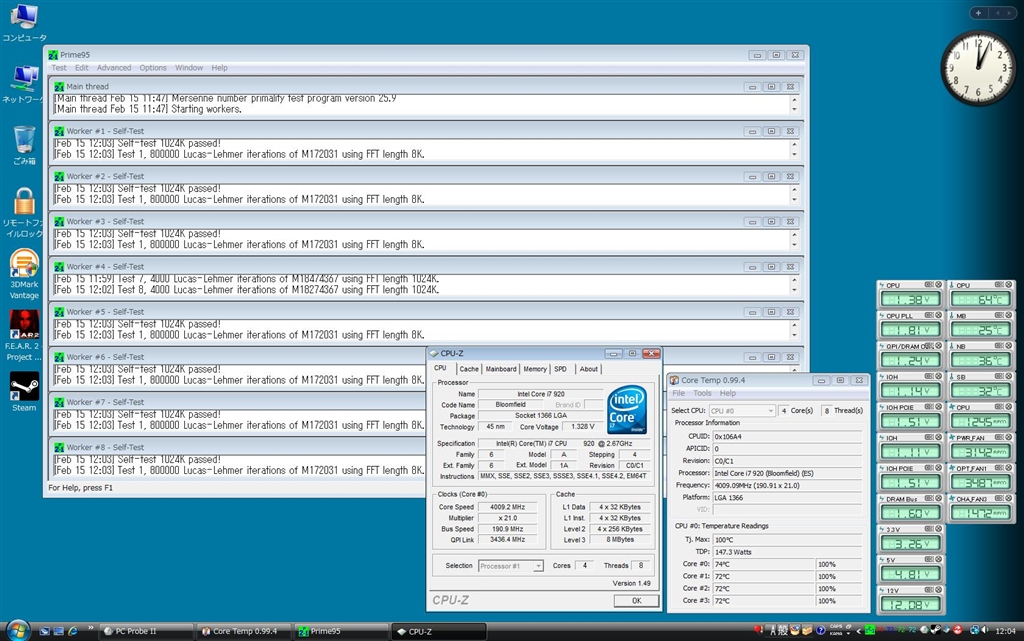Click the analog clock gadget
This screenshot has height=641, width=1024.
pos(977,68)
